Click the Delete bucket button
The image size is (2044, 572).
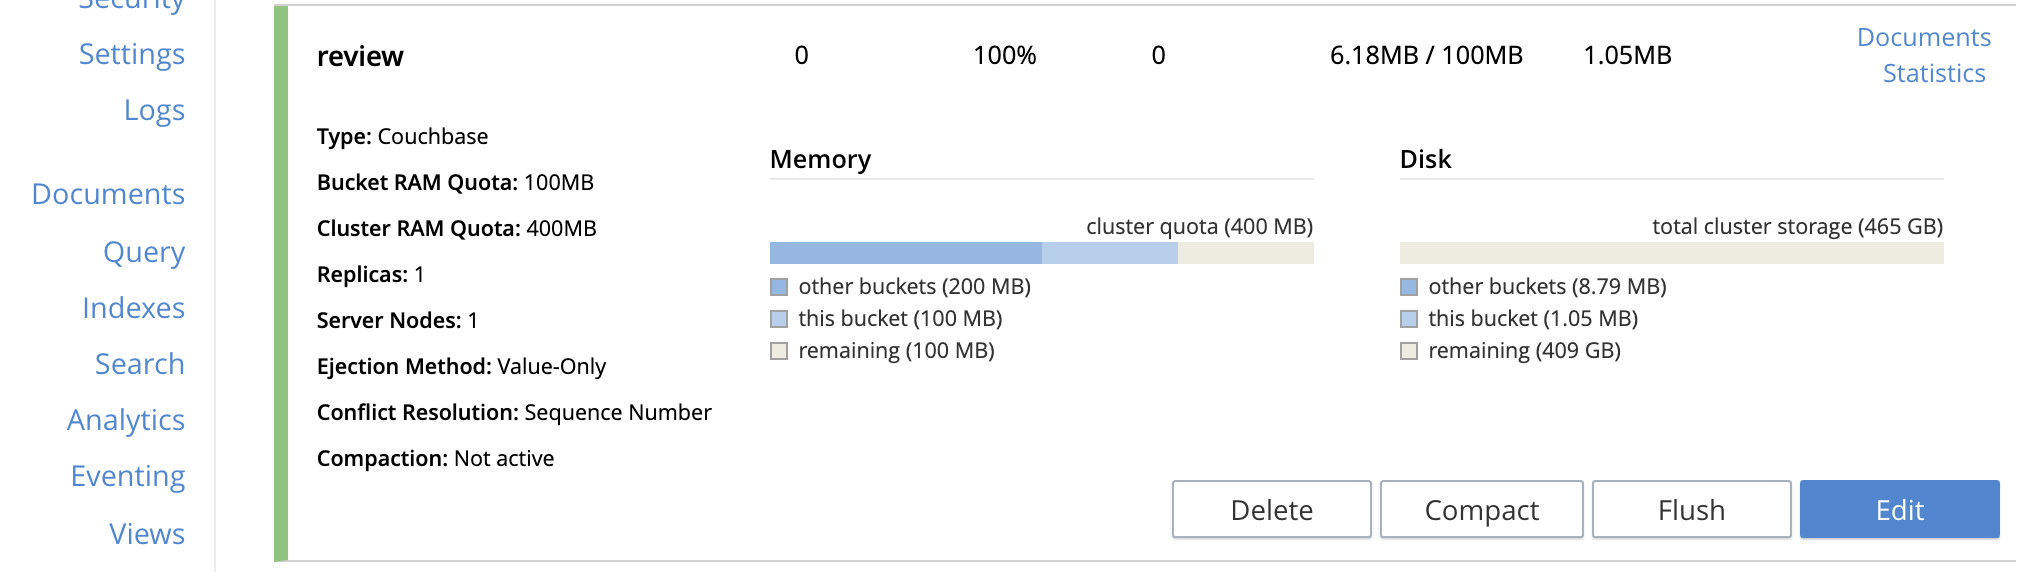tap(1271, 510)
